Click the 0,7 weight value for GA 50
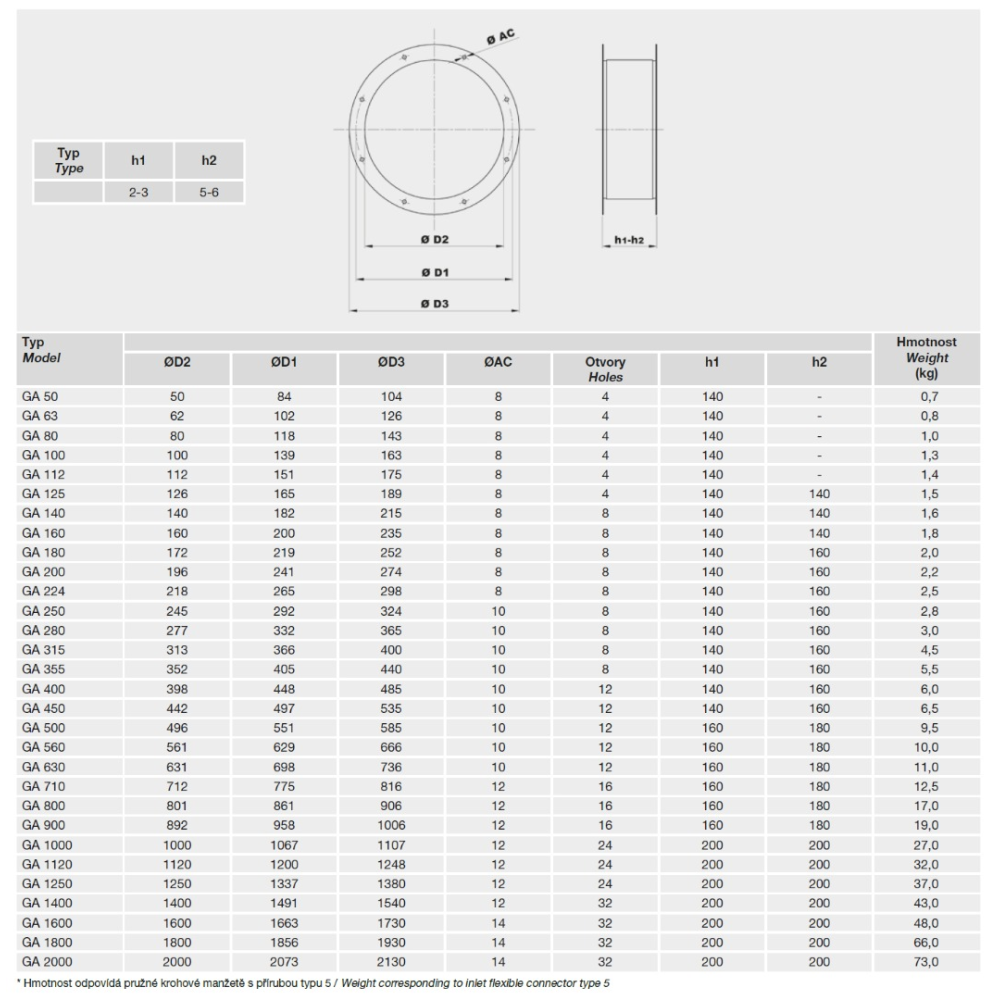This screenshot has height=1000, width=1000. (927, 397)
